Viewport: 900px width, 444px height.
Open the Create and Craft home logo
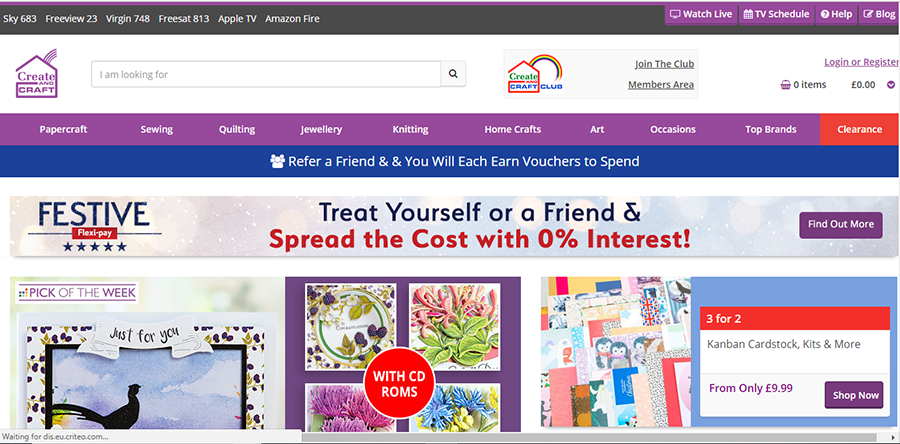[x=36, y=73]
